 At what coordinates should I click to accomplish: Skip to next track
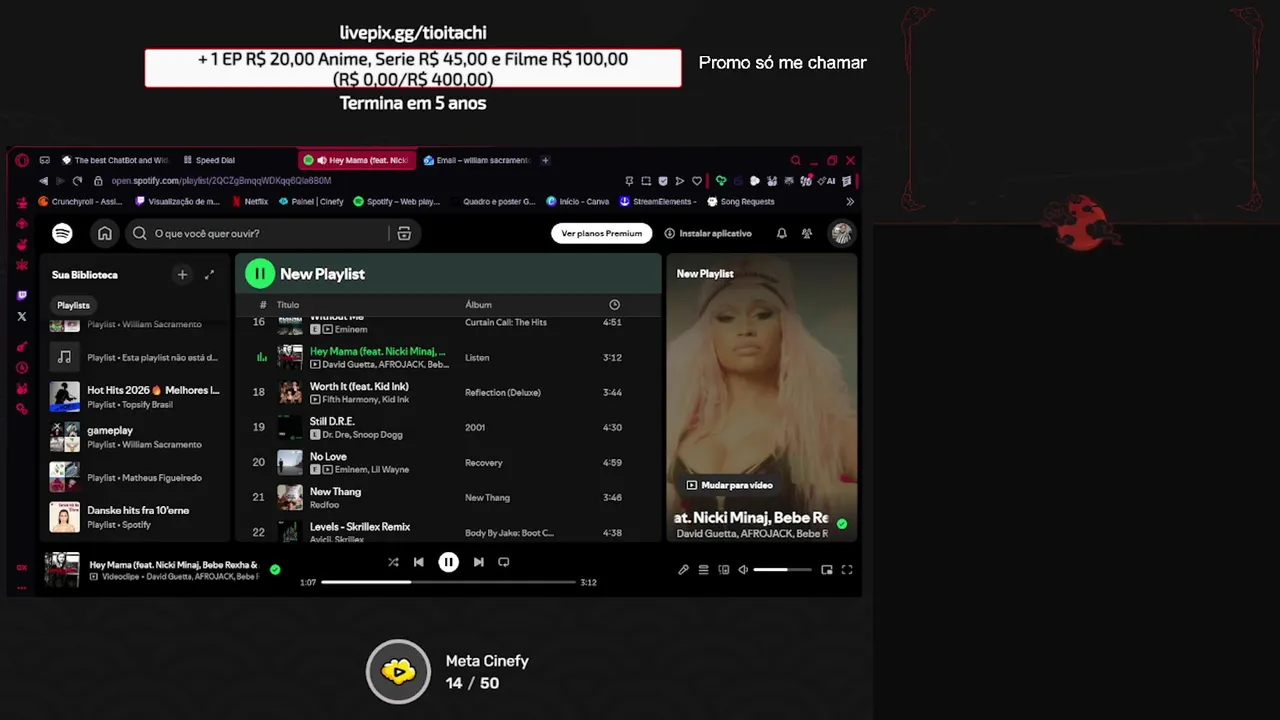coord(478,562)
